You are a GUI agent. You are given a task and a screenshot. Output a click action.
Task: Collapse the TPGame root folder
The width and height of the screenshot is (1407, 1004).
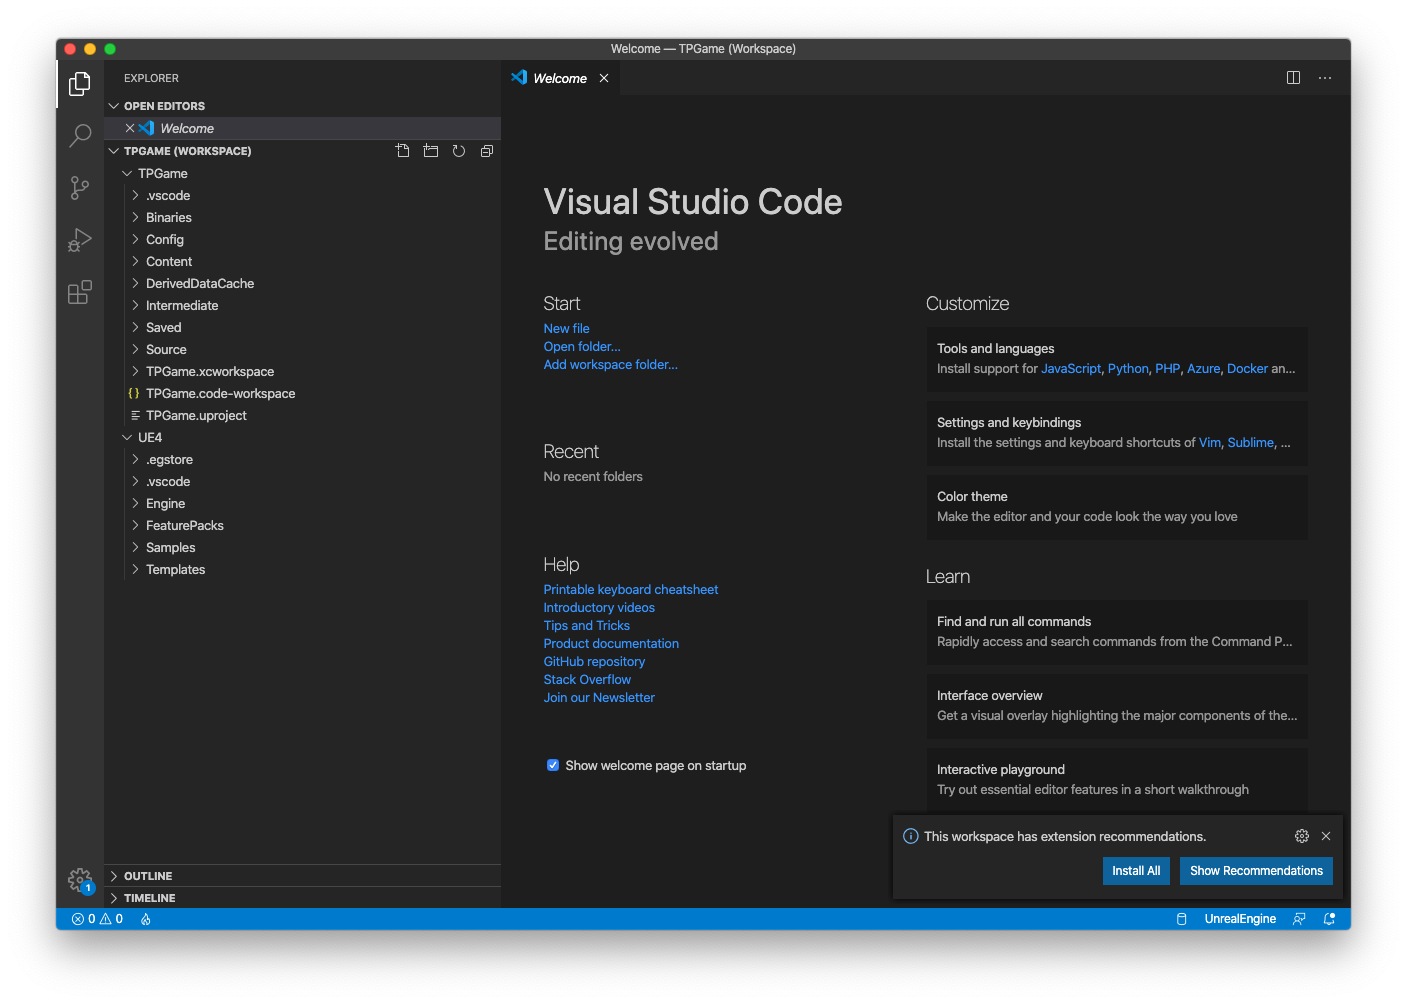(x=302, y=174)
